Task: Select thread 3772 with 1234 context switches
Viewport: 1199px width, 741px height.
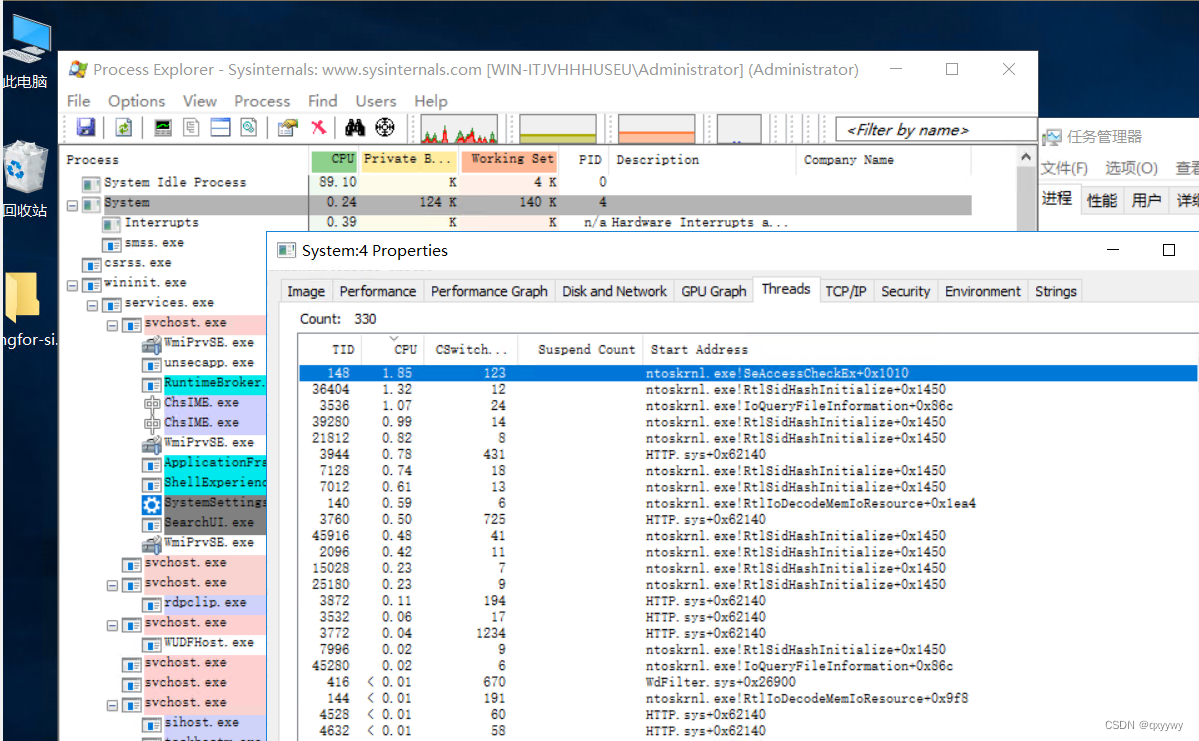Action: click(x=748, y=633)
